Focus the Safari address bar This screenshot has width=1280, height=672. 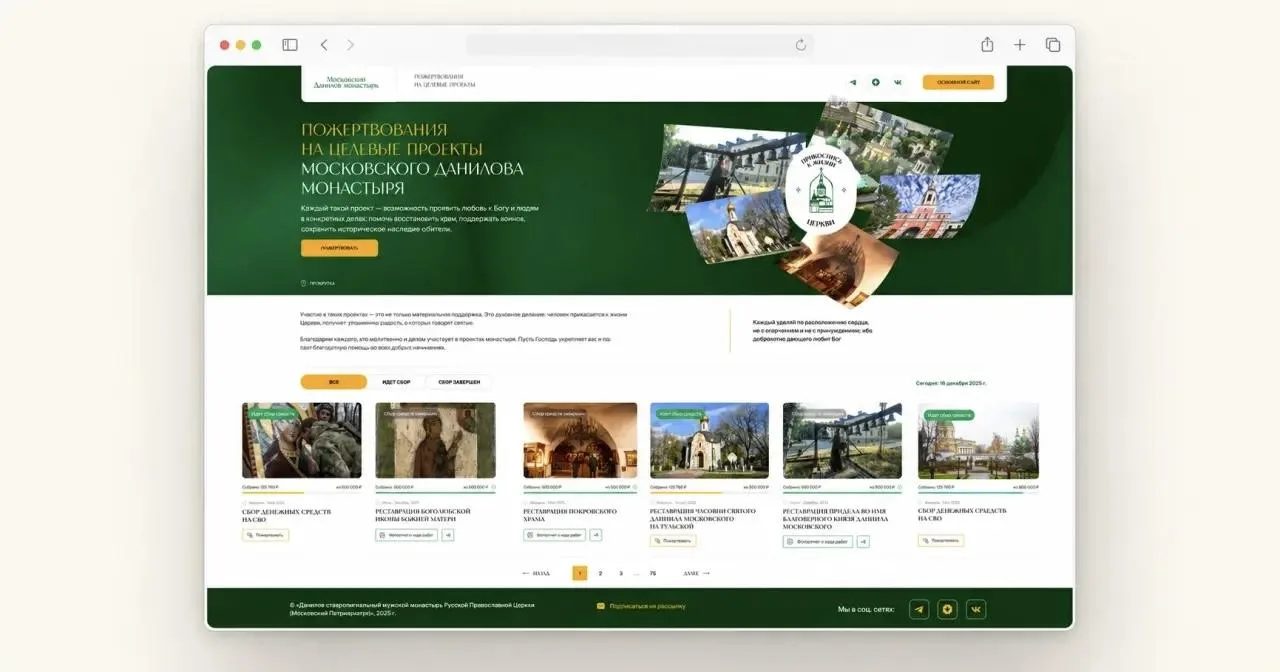coord(640,45)
